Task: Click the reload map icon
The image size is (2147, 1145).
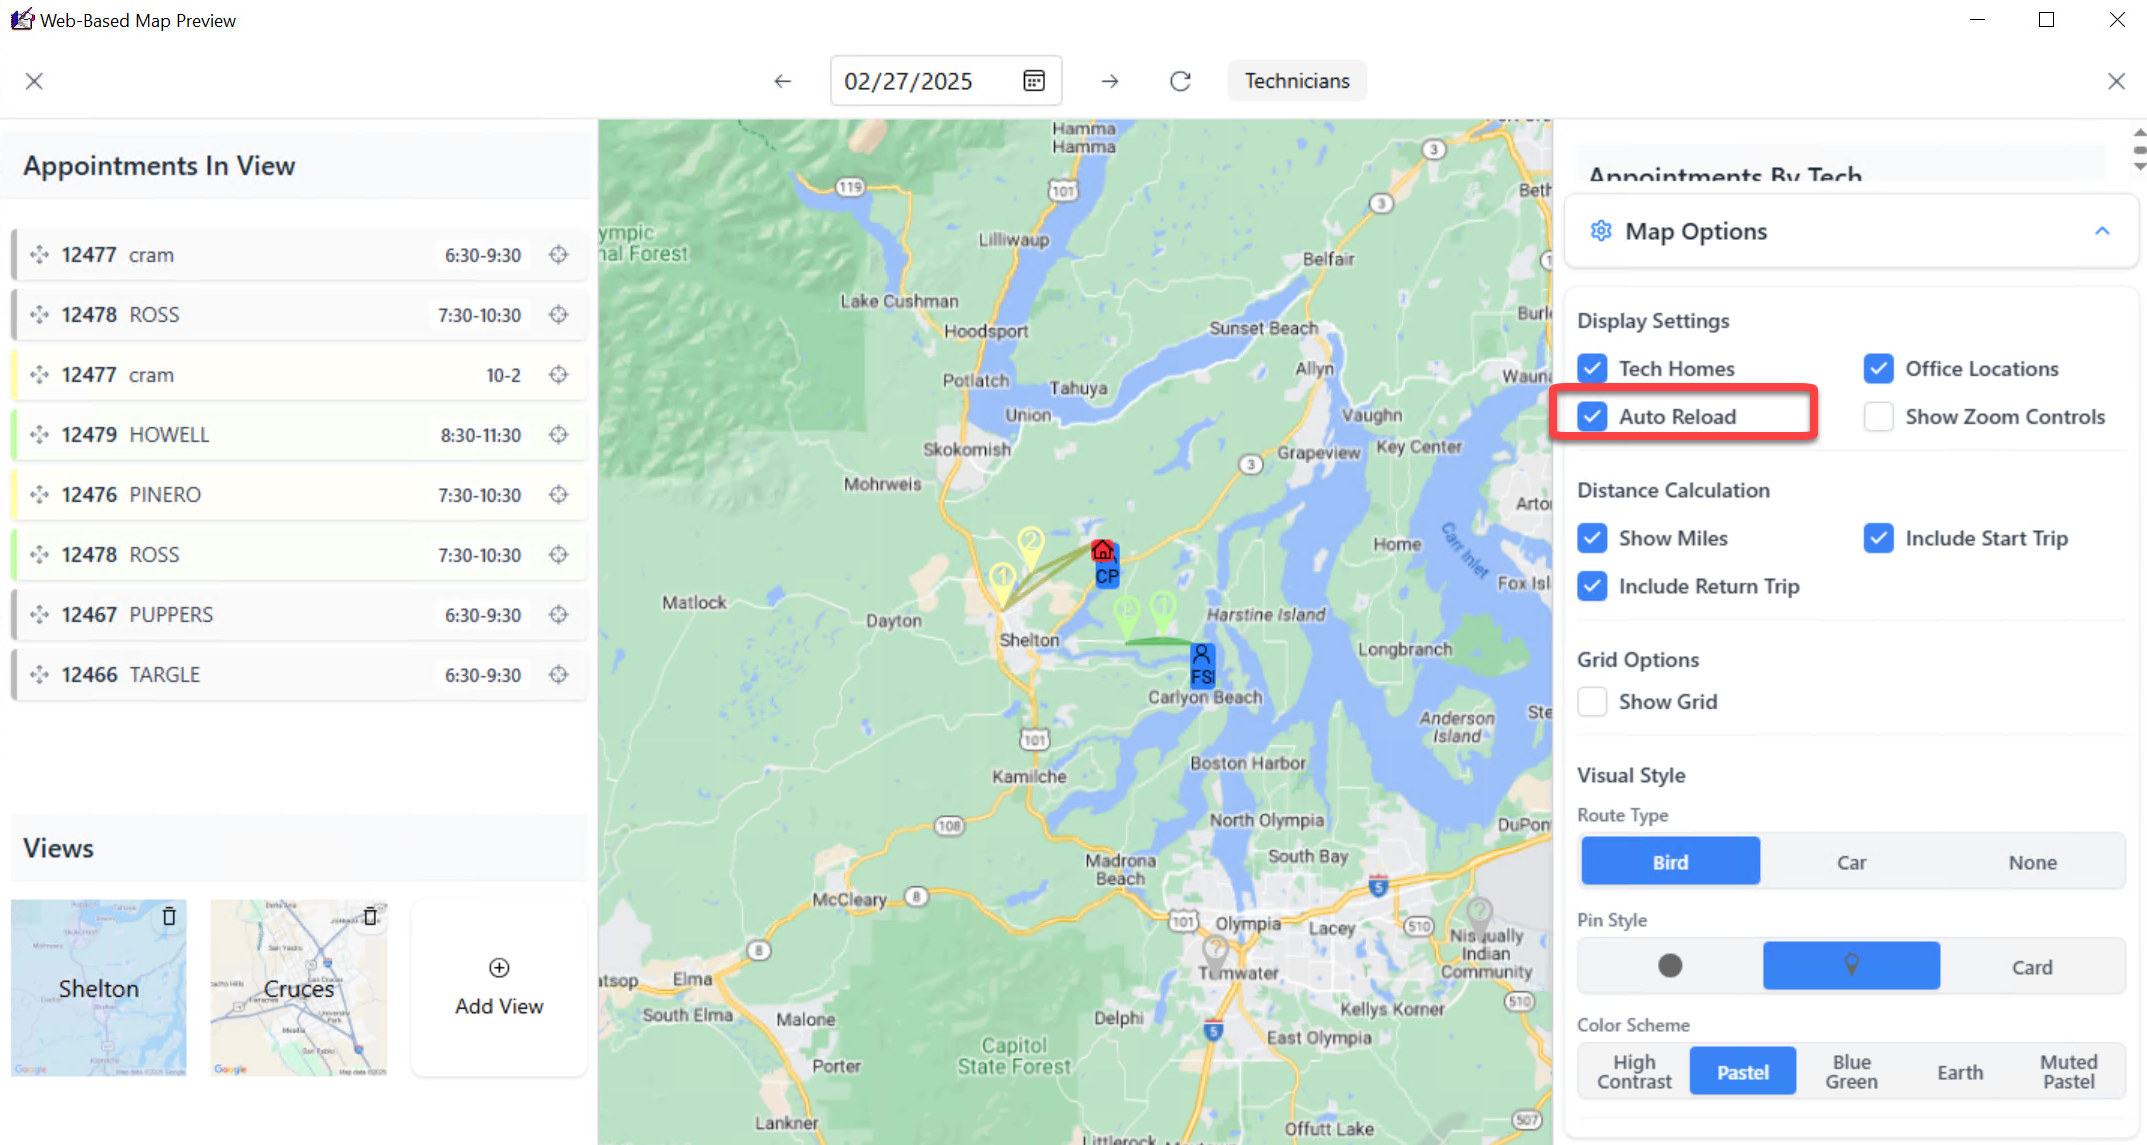Action: click(1180, 81)
